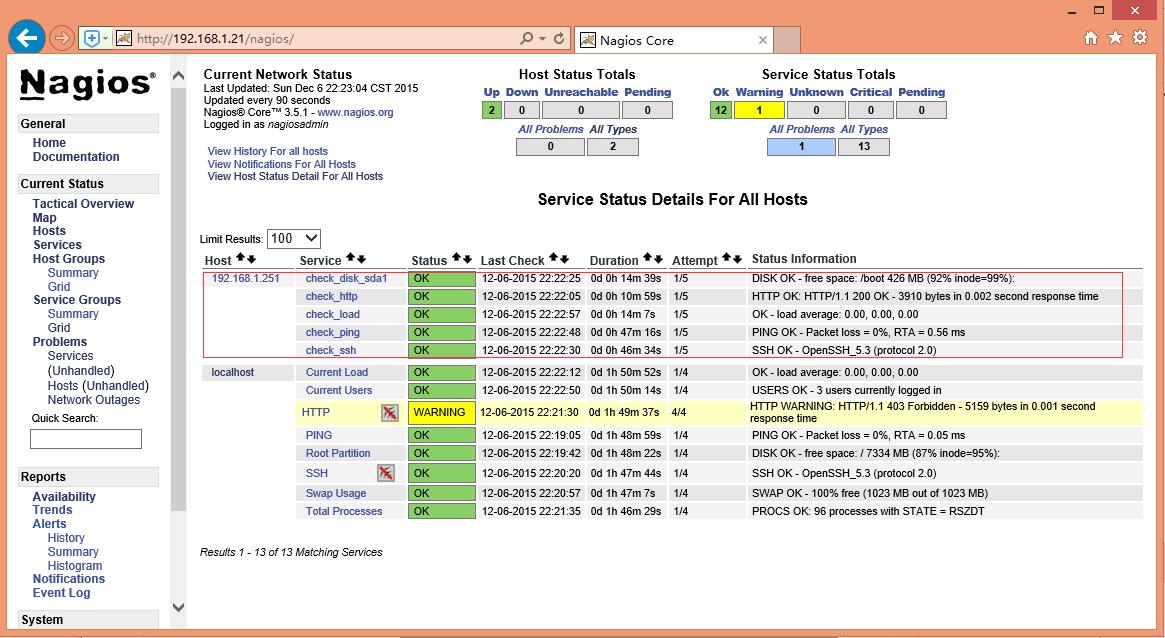Open Alerts Histogram sidebar link
1165x638 pixels.
click(x=75, y=566)
